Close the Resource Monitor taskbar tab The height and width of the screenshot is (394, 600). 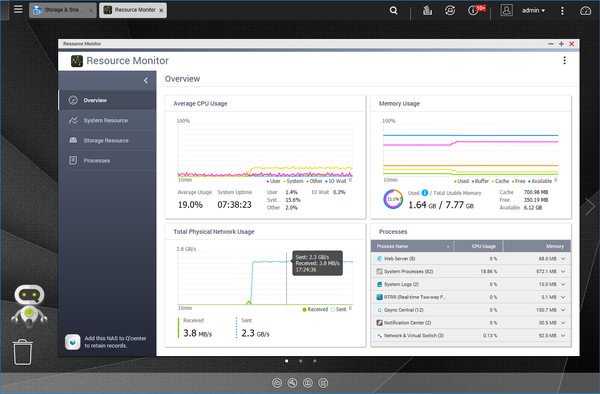(x=161, y=10)
